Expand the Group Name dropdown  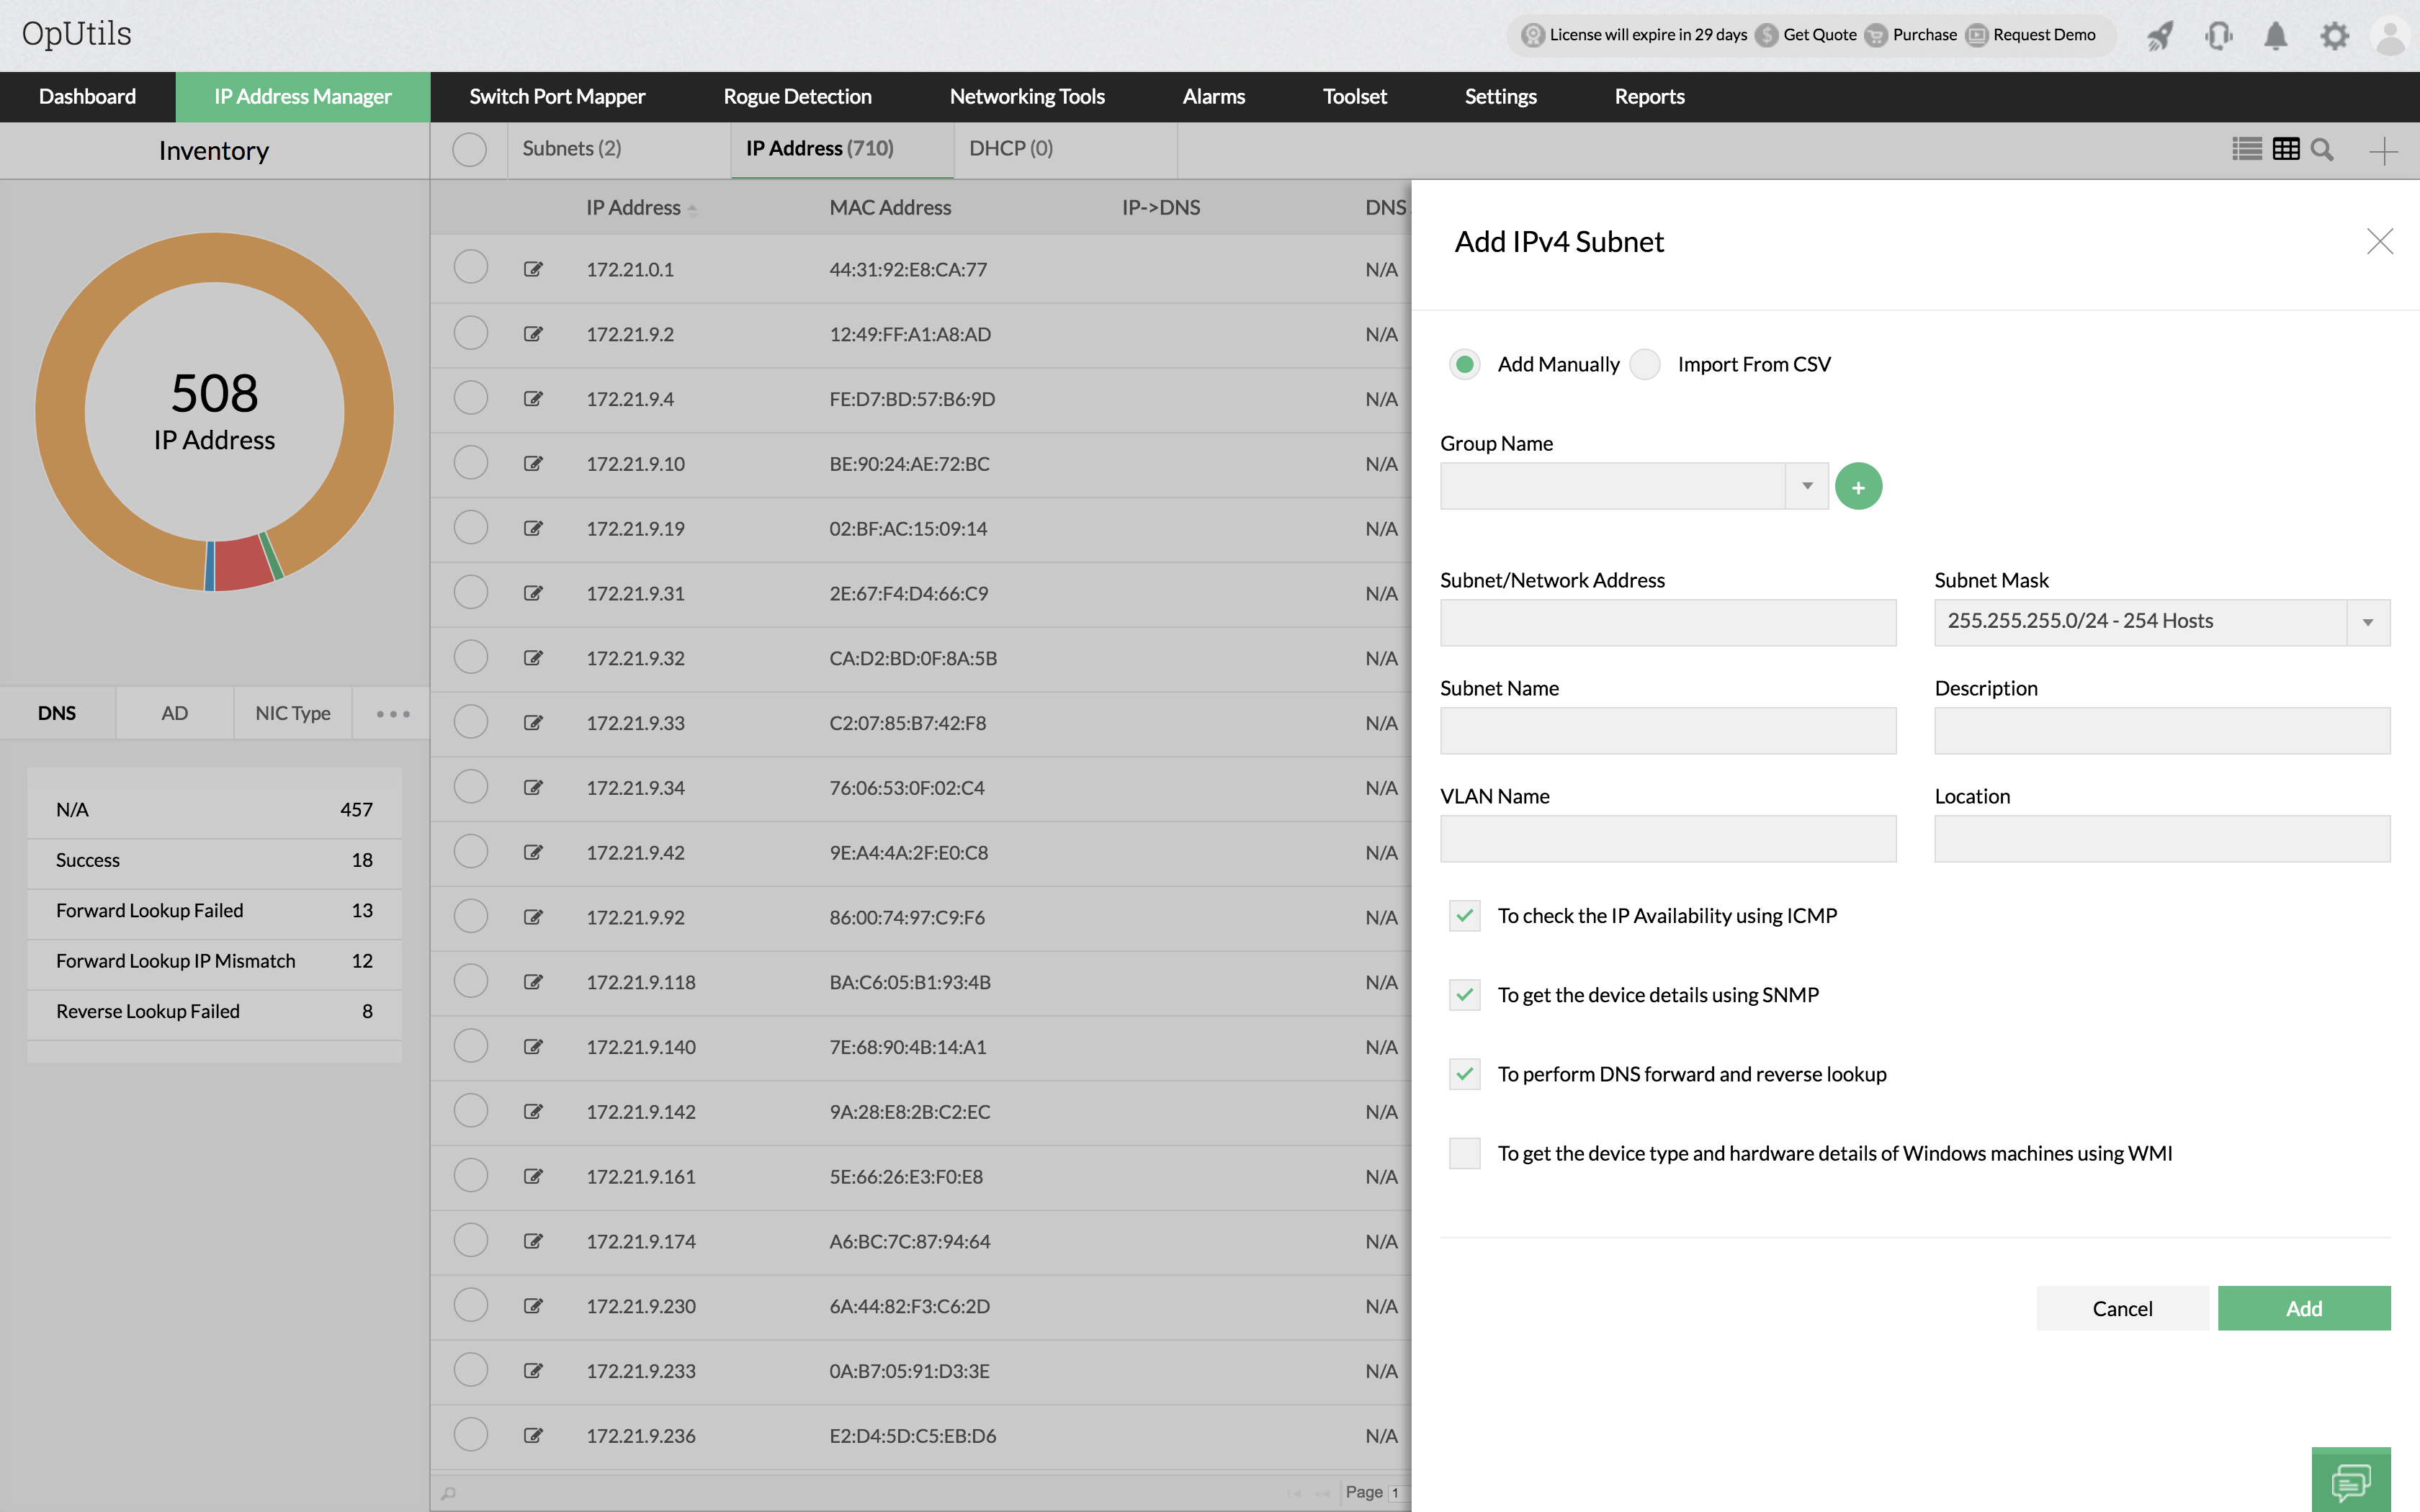coord(1806,486)
